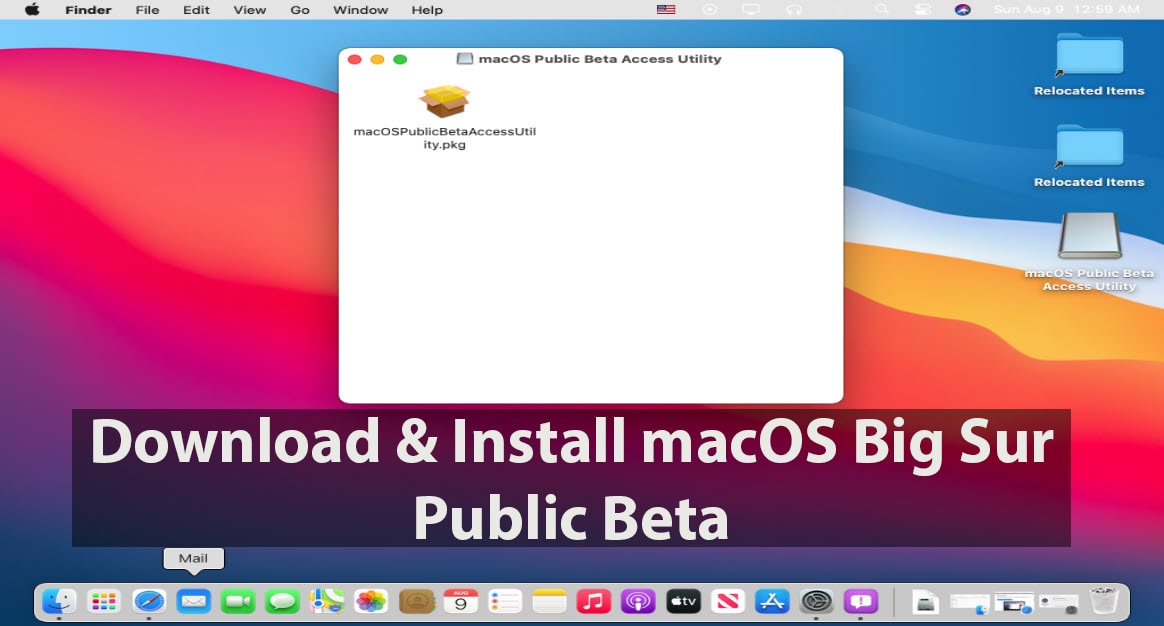Open the App Store

click(x=773, y=601)
